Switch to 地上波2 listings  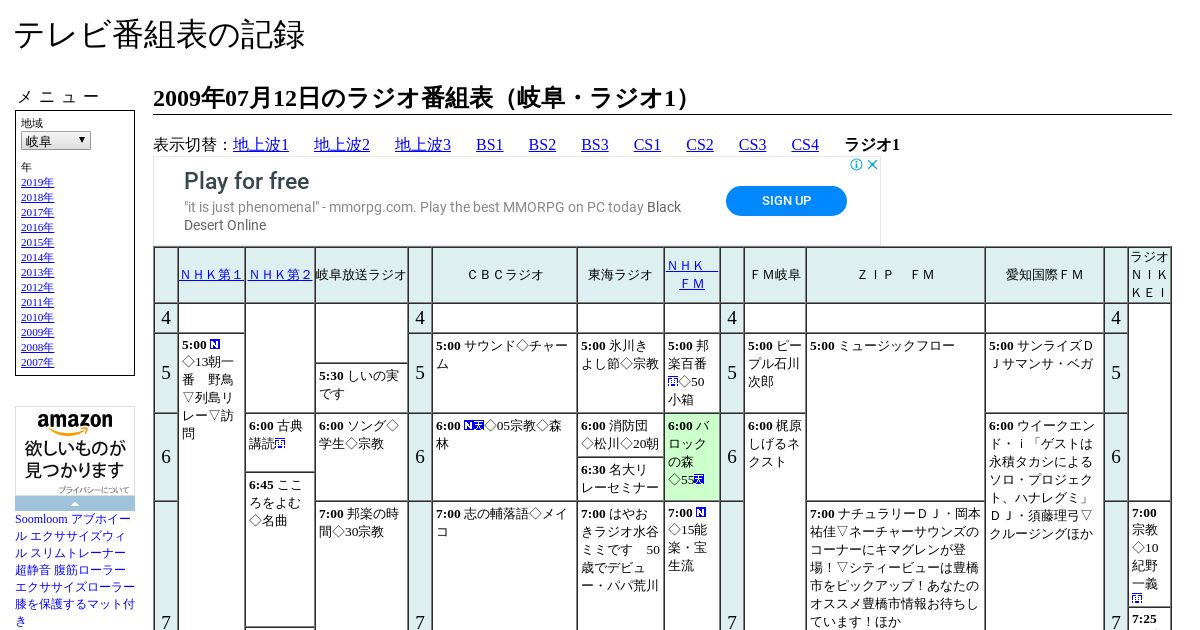[342, 145]
